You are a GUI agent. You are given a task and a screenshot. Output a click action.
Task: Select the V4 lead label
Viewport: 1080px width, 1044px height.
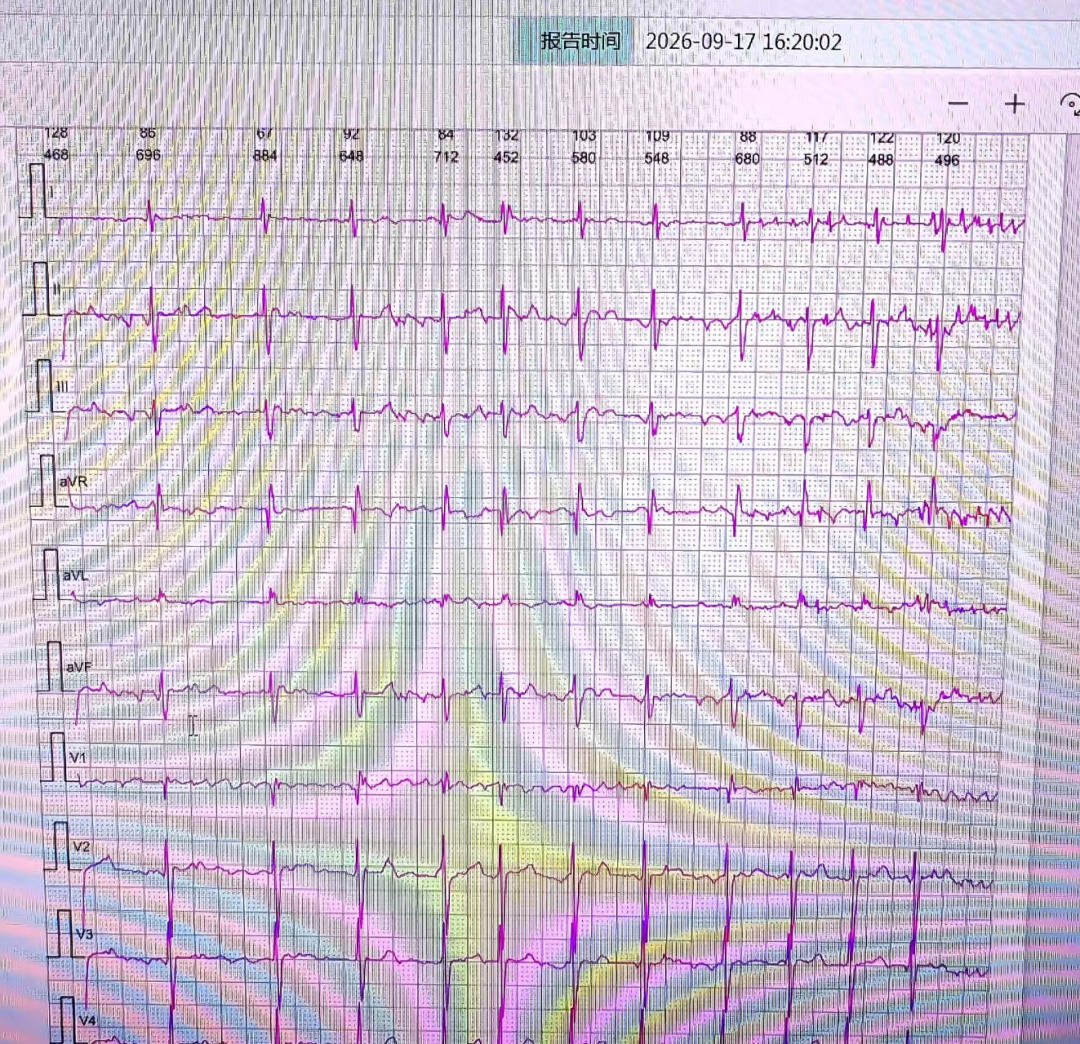click(x=87, y=1020)
